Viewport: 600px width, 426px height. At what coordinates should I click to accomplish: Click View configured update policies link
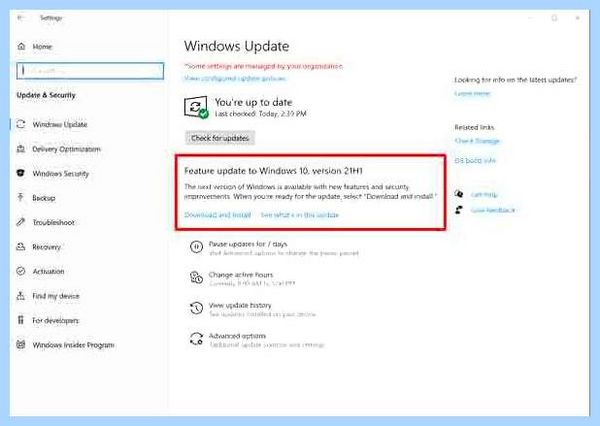click(235, 78)
